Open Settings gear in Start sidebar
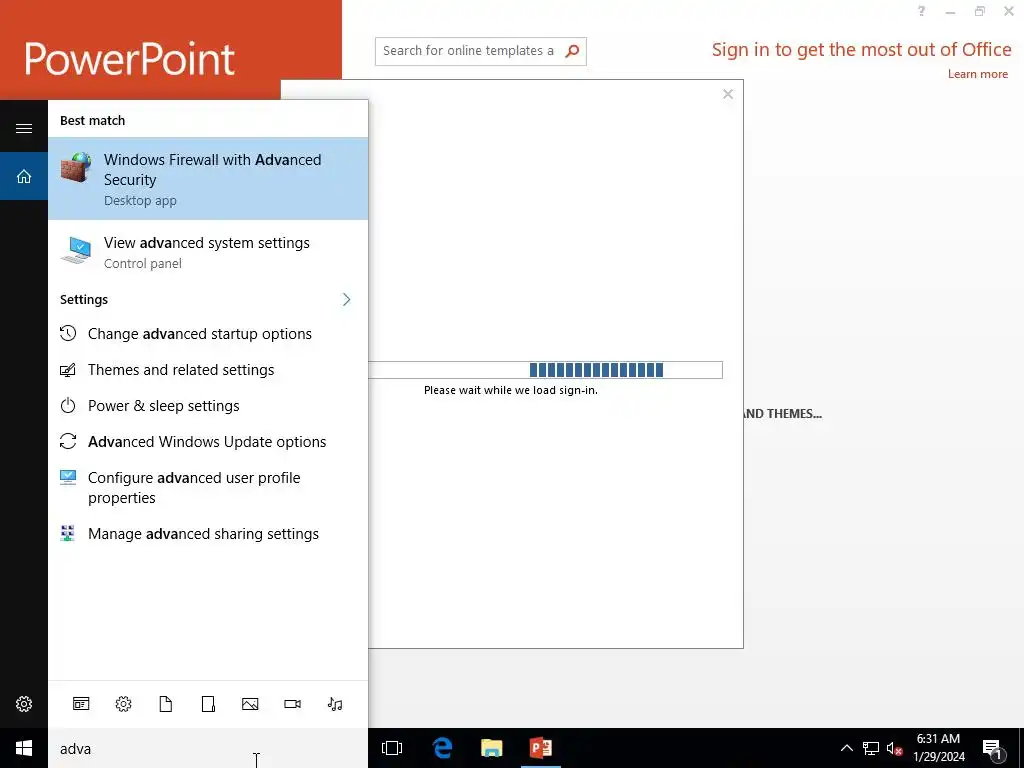Screen dimensions: 1024x768 (24, 704)
